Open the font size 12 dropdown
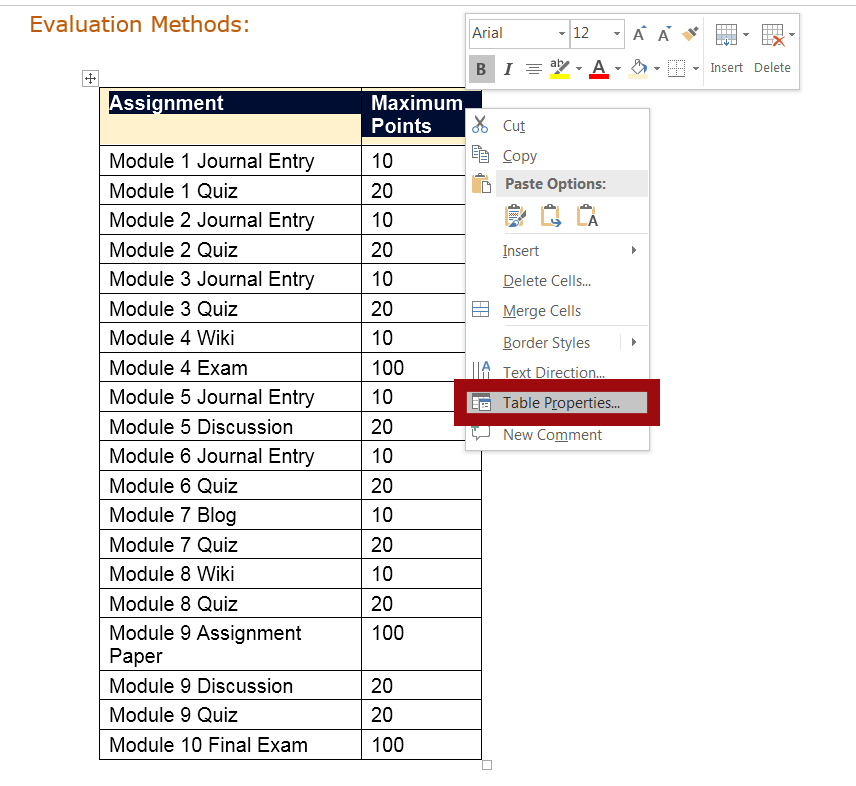The height and width of the screenshot is (786, 856). coord(617,33)
